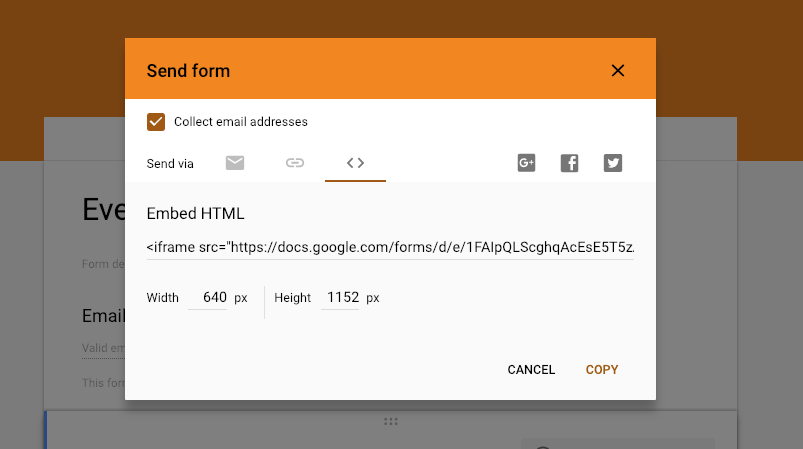Click the Form description text behind dialog
The width and height of the screenshot is (803, 449).
(x=103, y=264)
